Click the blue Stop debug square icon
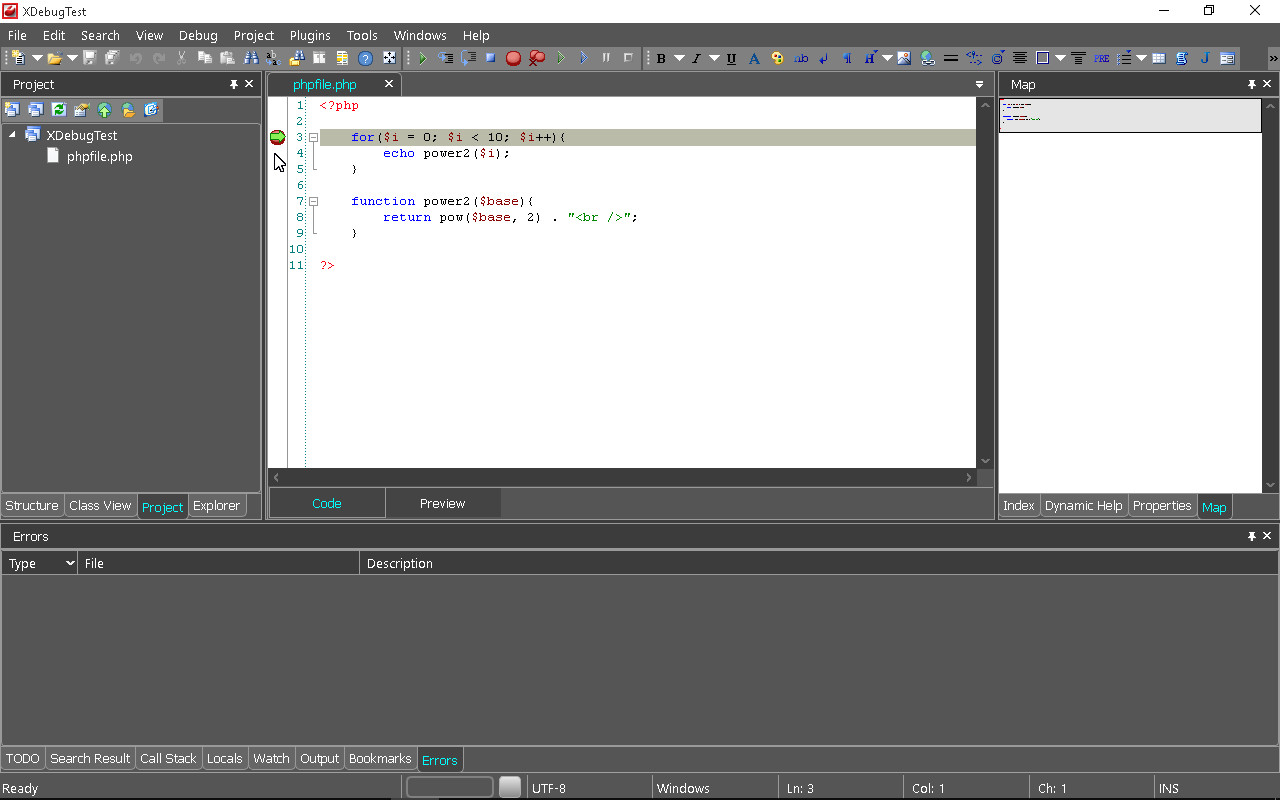The width and height of the screenshot is (1280, 800). tap(490, 58)
